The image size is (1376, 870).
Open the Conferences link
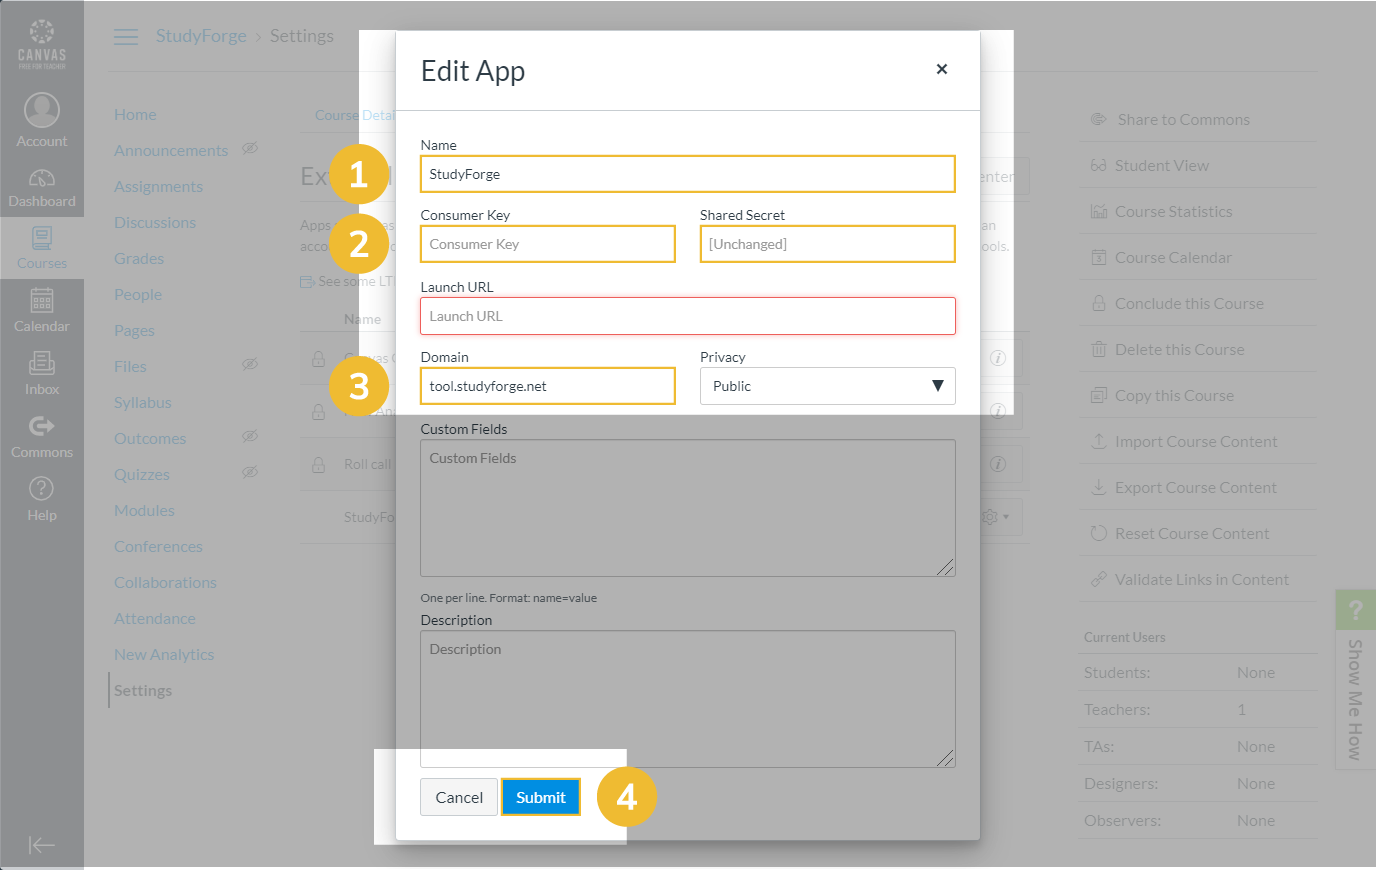click(158, 547)
